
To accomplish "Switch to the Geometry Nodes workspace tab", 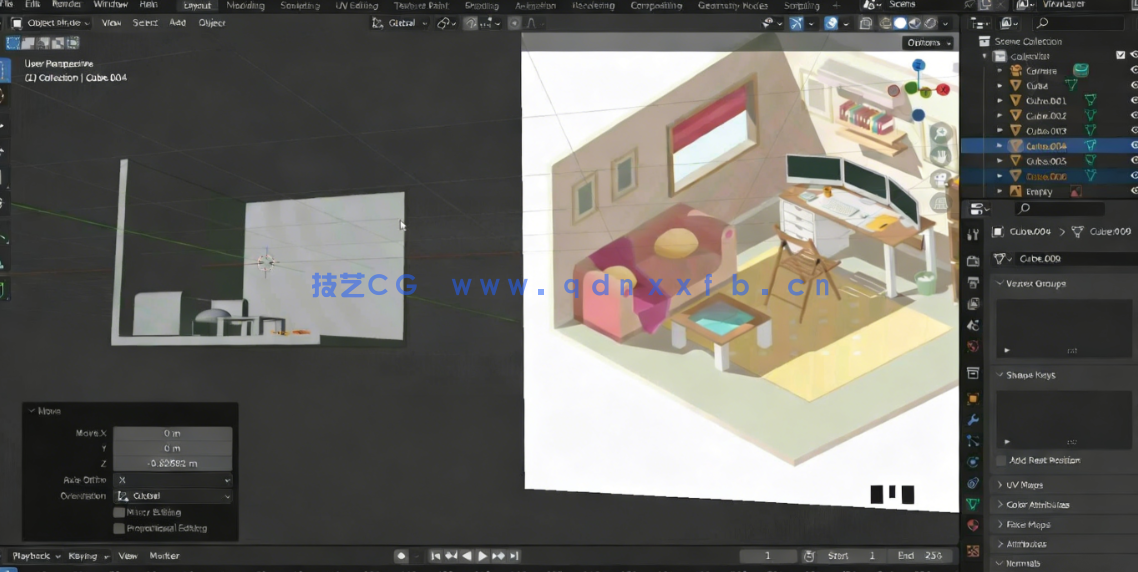I will (x=732, y=6).
